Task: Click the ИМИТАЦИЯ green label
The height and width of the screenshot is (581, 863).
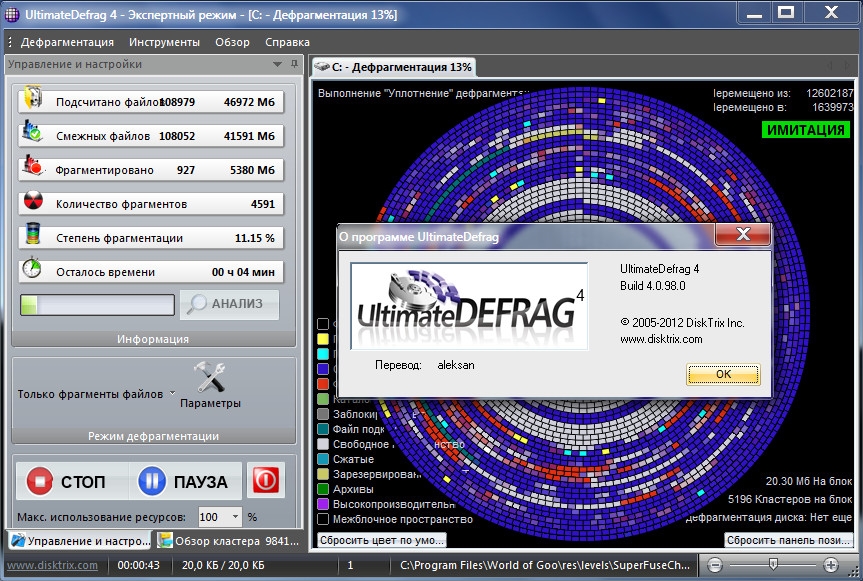Action: point(806,130)
